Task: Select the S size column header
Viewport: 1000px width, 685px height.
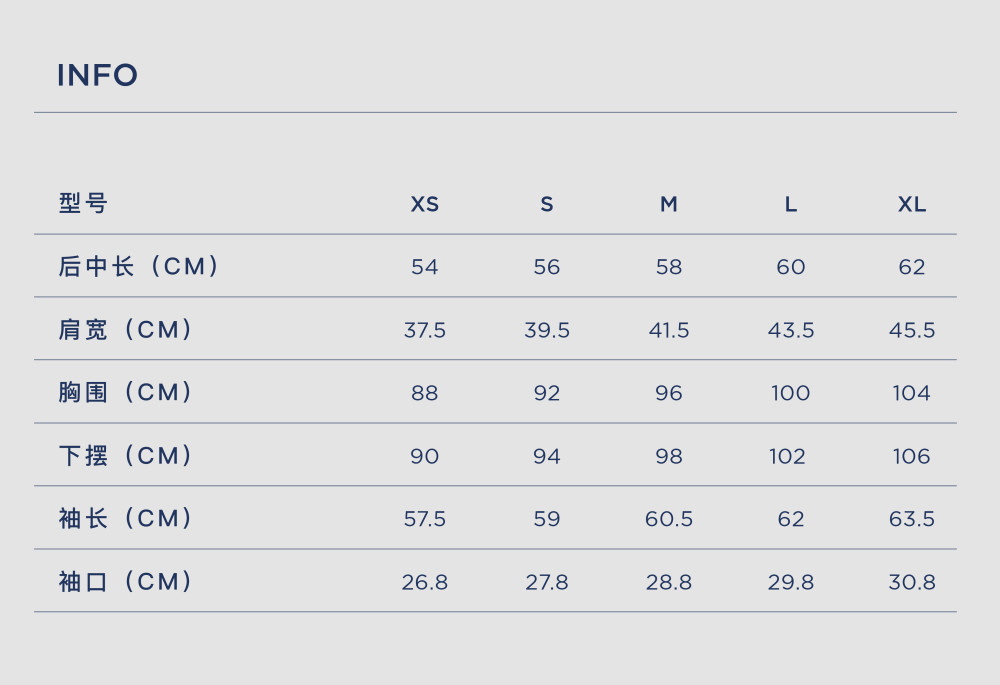Action: (x=547, y=204)
